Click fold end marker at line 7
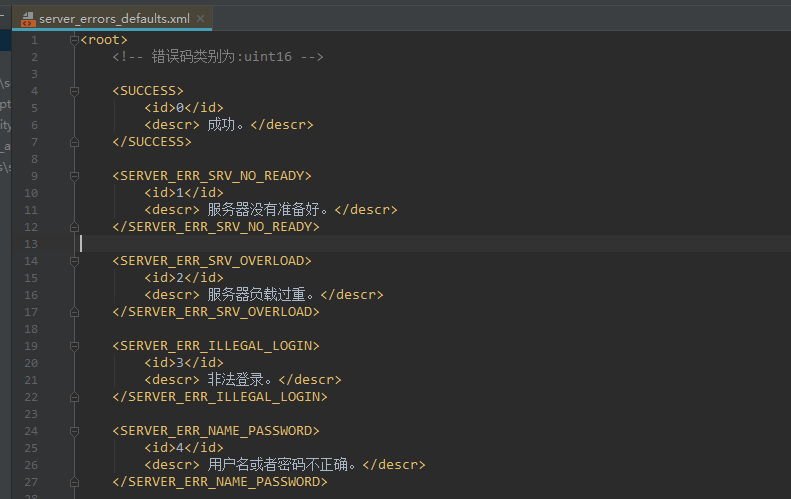Screen dimensions: 791x499 point(74,142)
